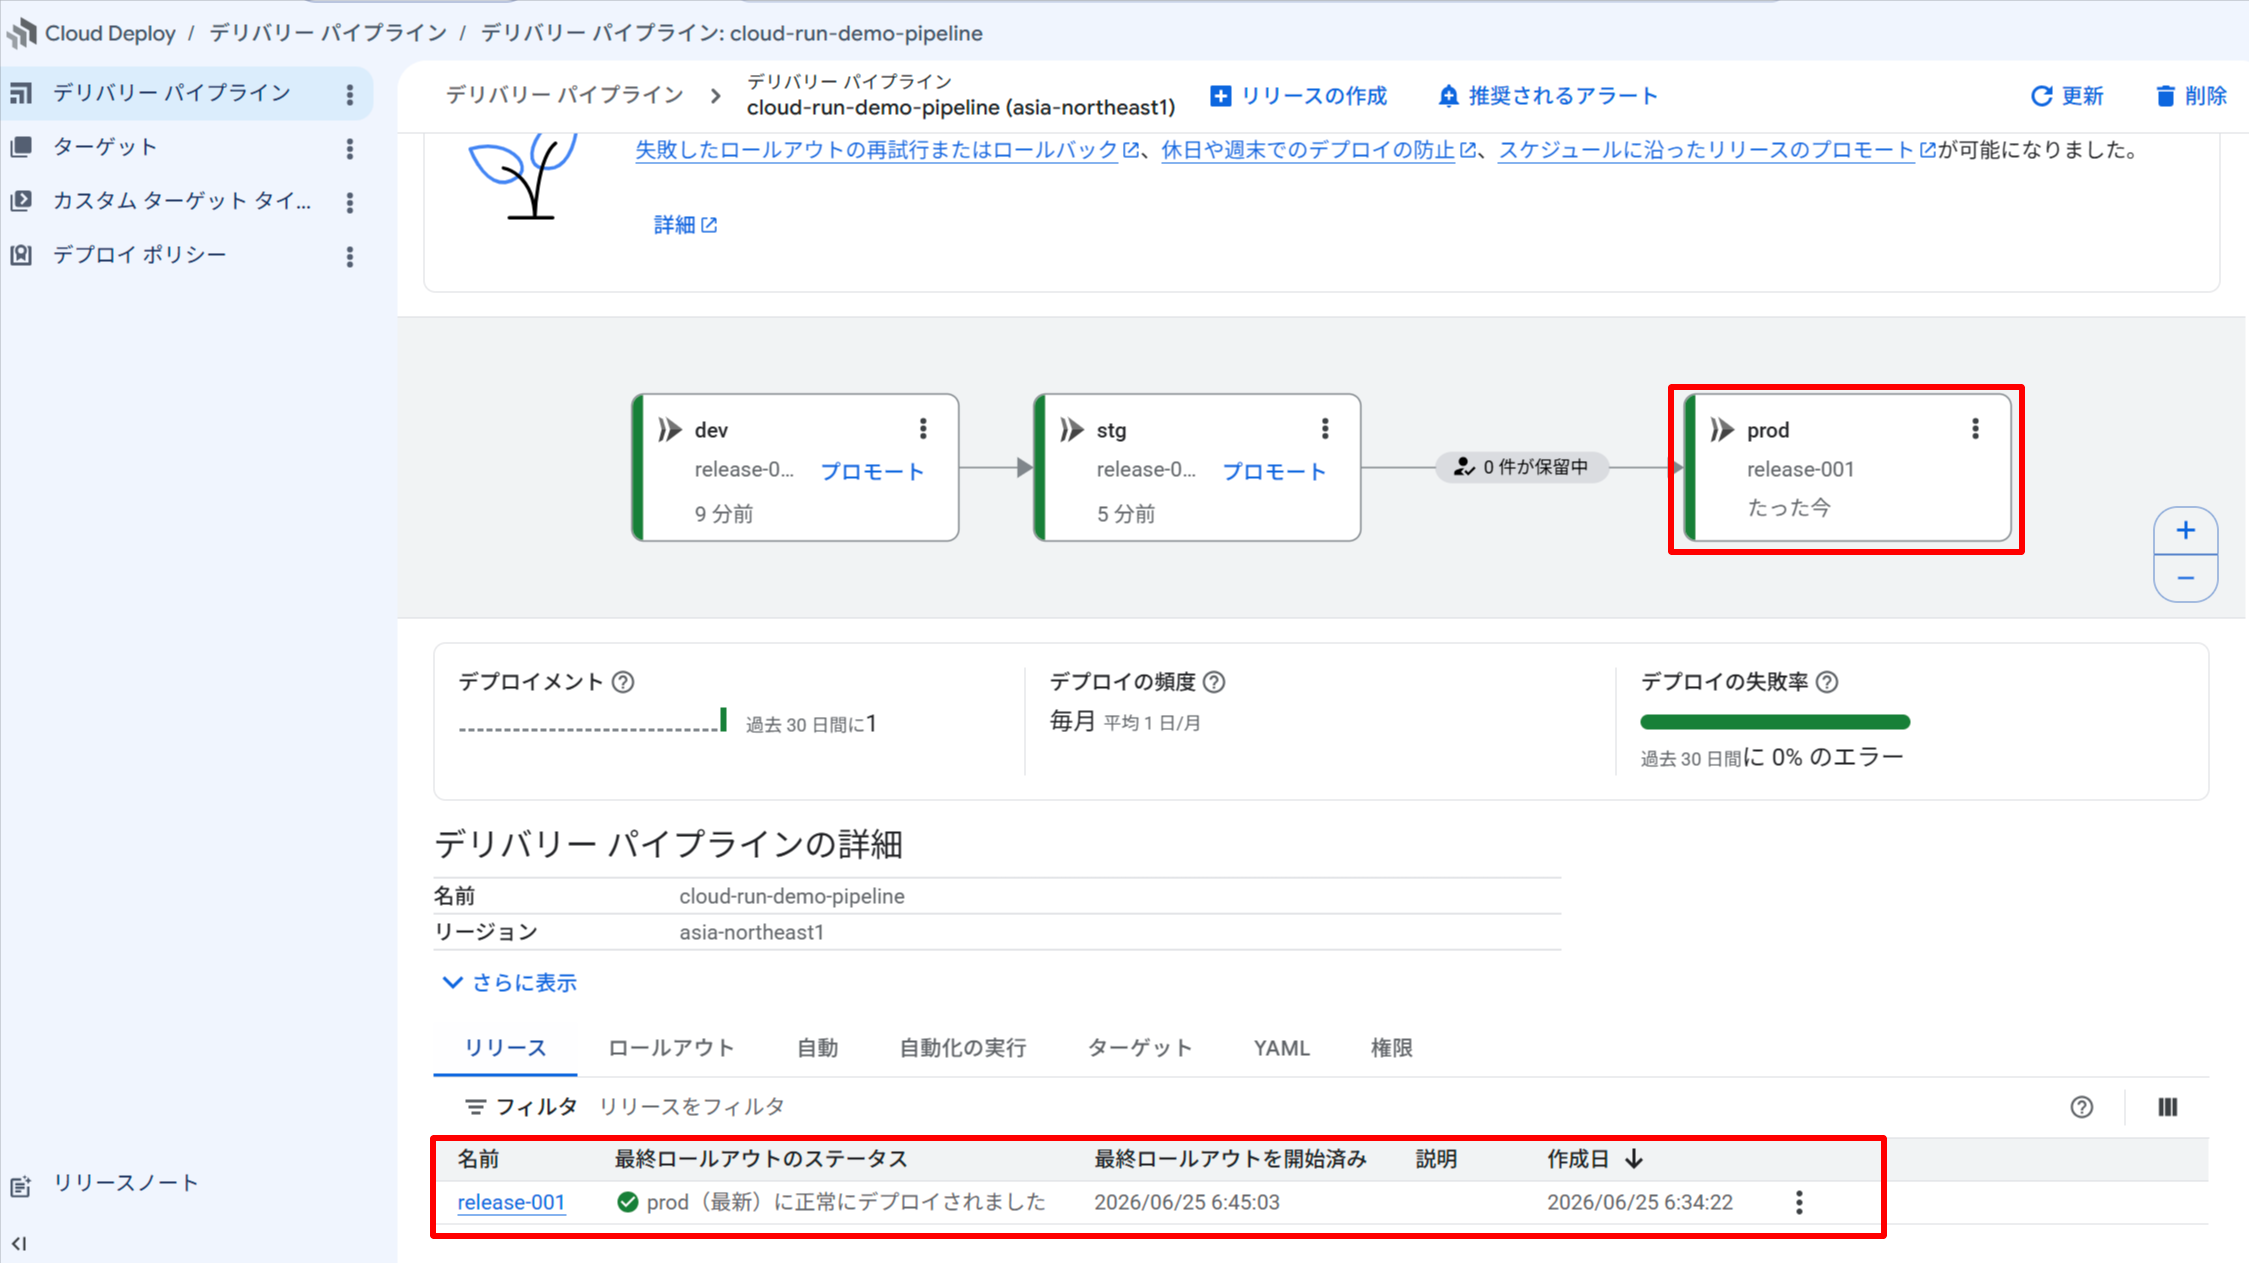This screenshot has height=1263, width=2249.
Task: Open more menu for デプロイ ポリシー sidebar item
Action: [x=350, y=256]
